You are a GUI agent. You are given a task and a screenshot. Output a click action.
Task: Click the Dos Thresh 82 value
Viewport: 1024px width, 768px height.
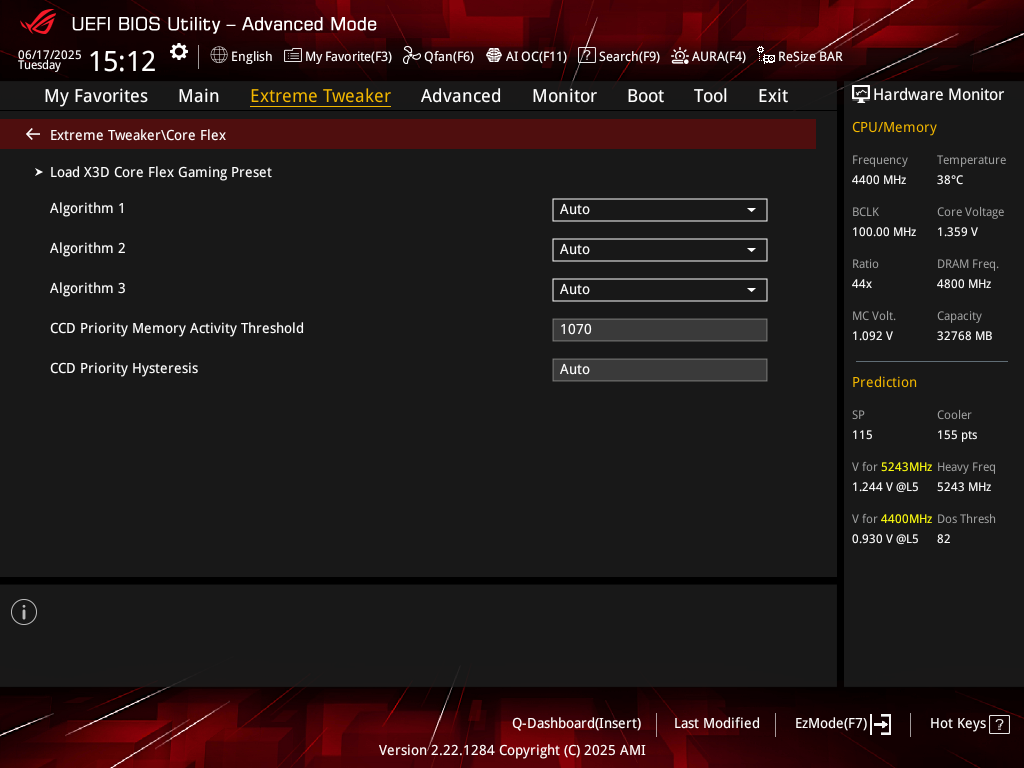pyautogui.click(x=944, y=539)
